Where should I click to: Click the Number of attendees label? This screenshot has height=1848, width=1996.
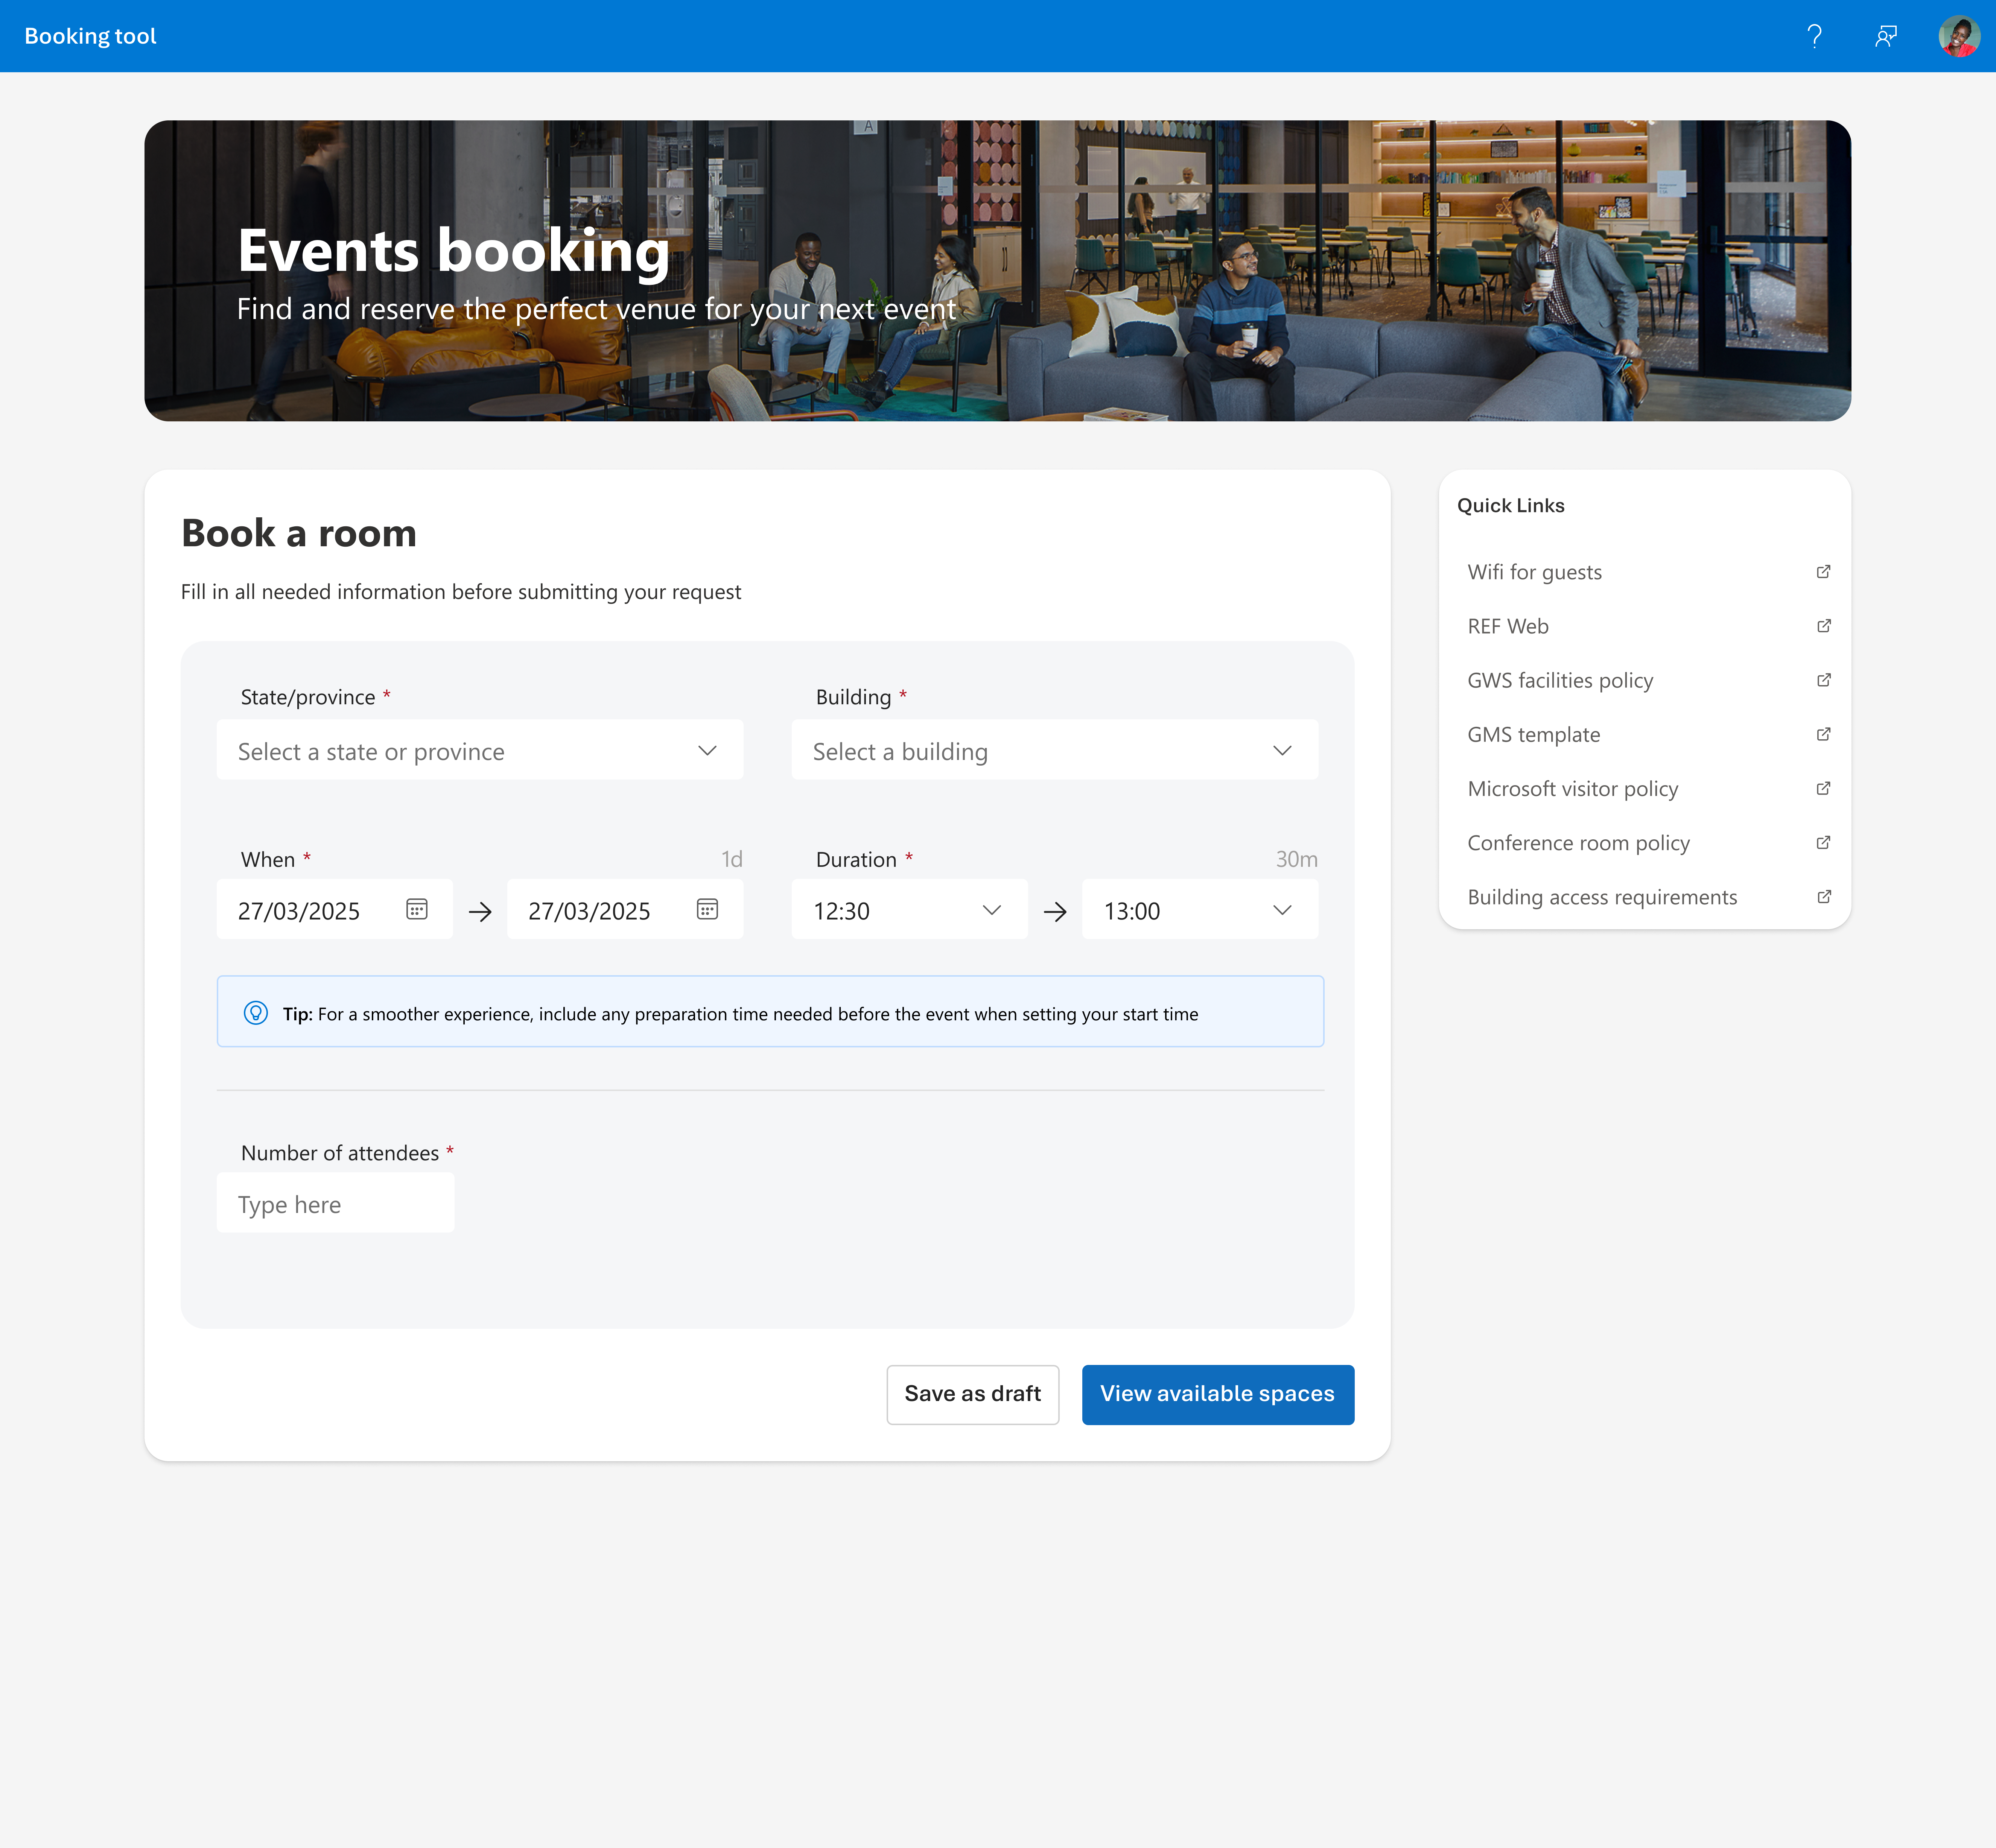(340, 1153)
